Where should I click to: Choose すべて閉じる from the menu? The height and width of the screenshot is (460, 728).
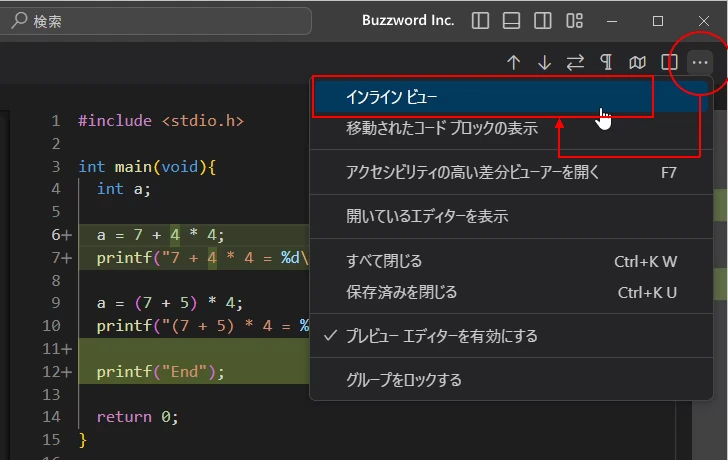pos(511,261)
